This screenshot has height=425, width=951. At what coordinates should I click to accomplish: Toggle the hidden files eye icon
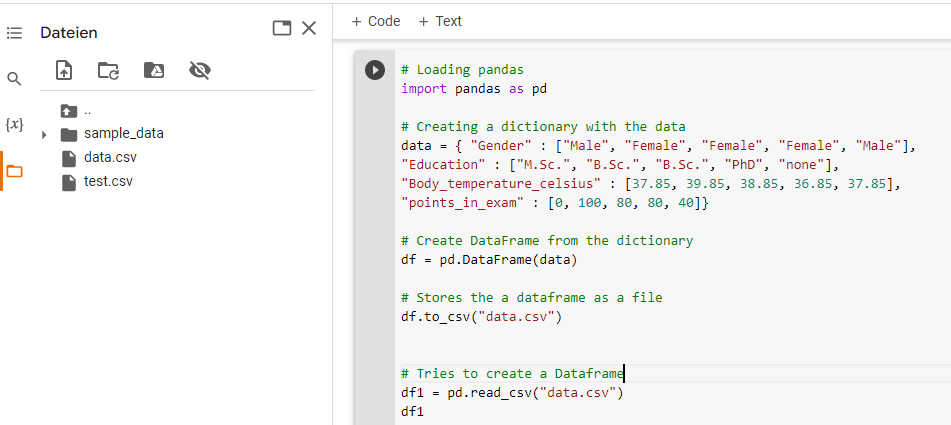(x=200, y=70)
